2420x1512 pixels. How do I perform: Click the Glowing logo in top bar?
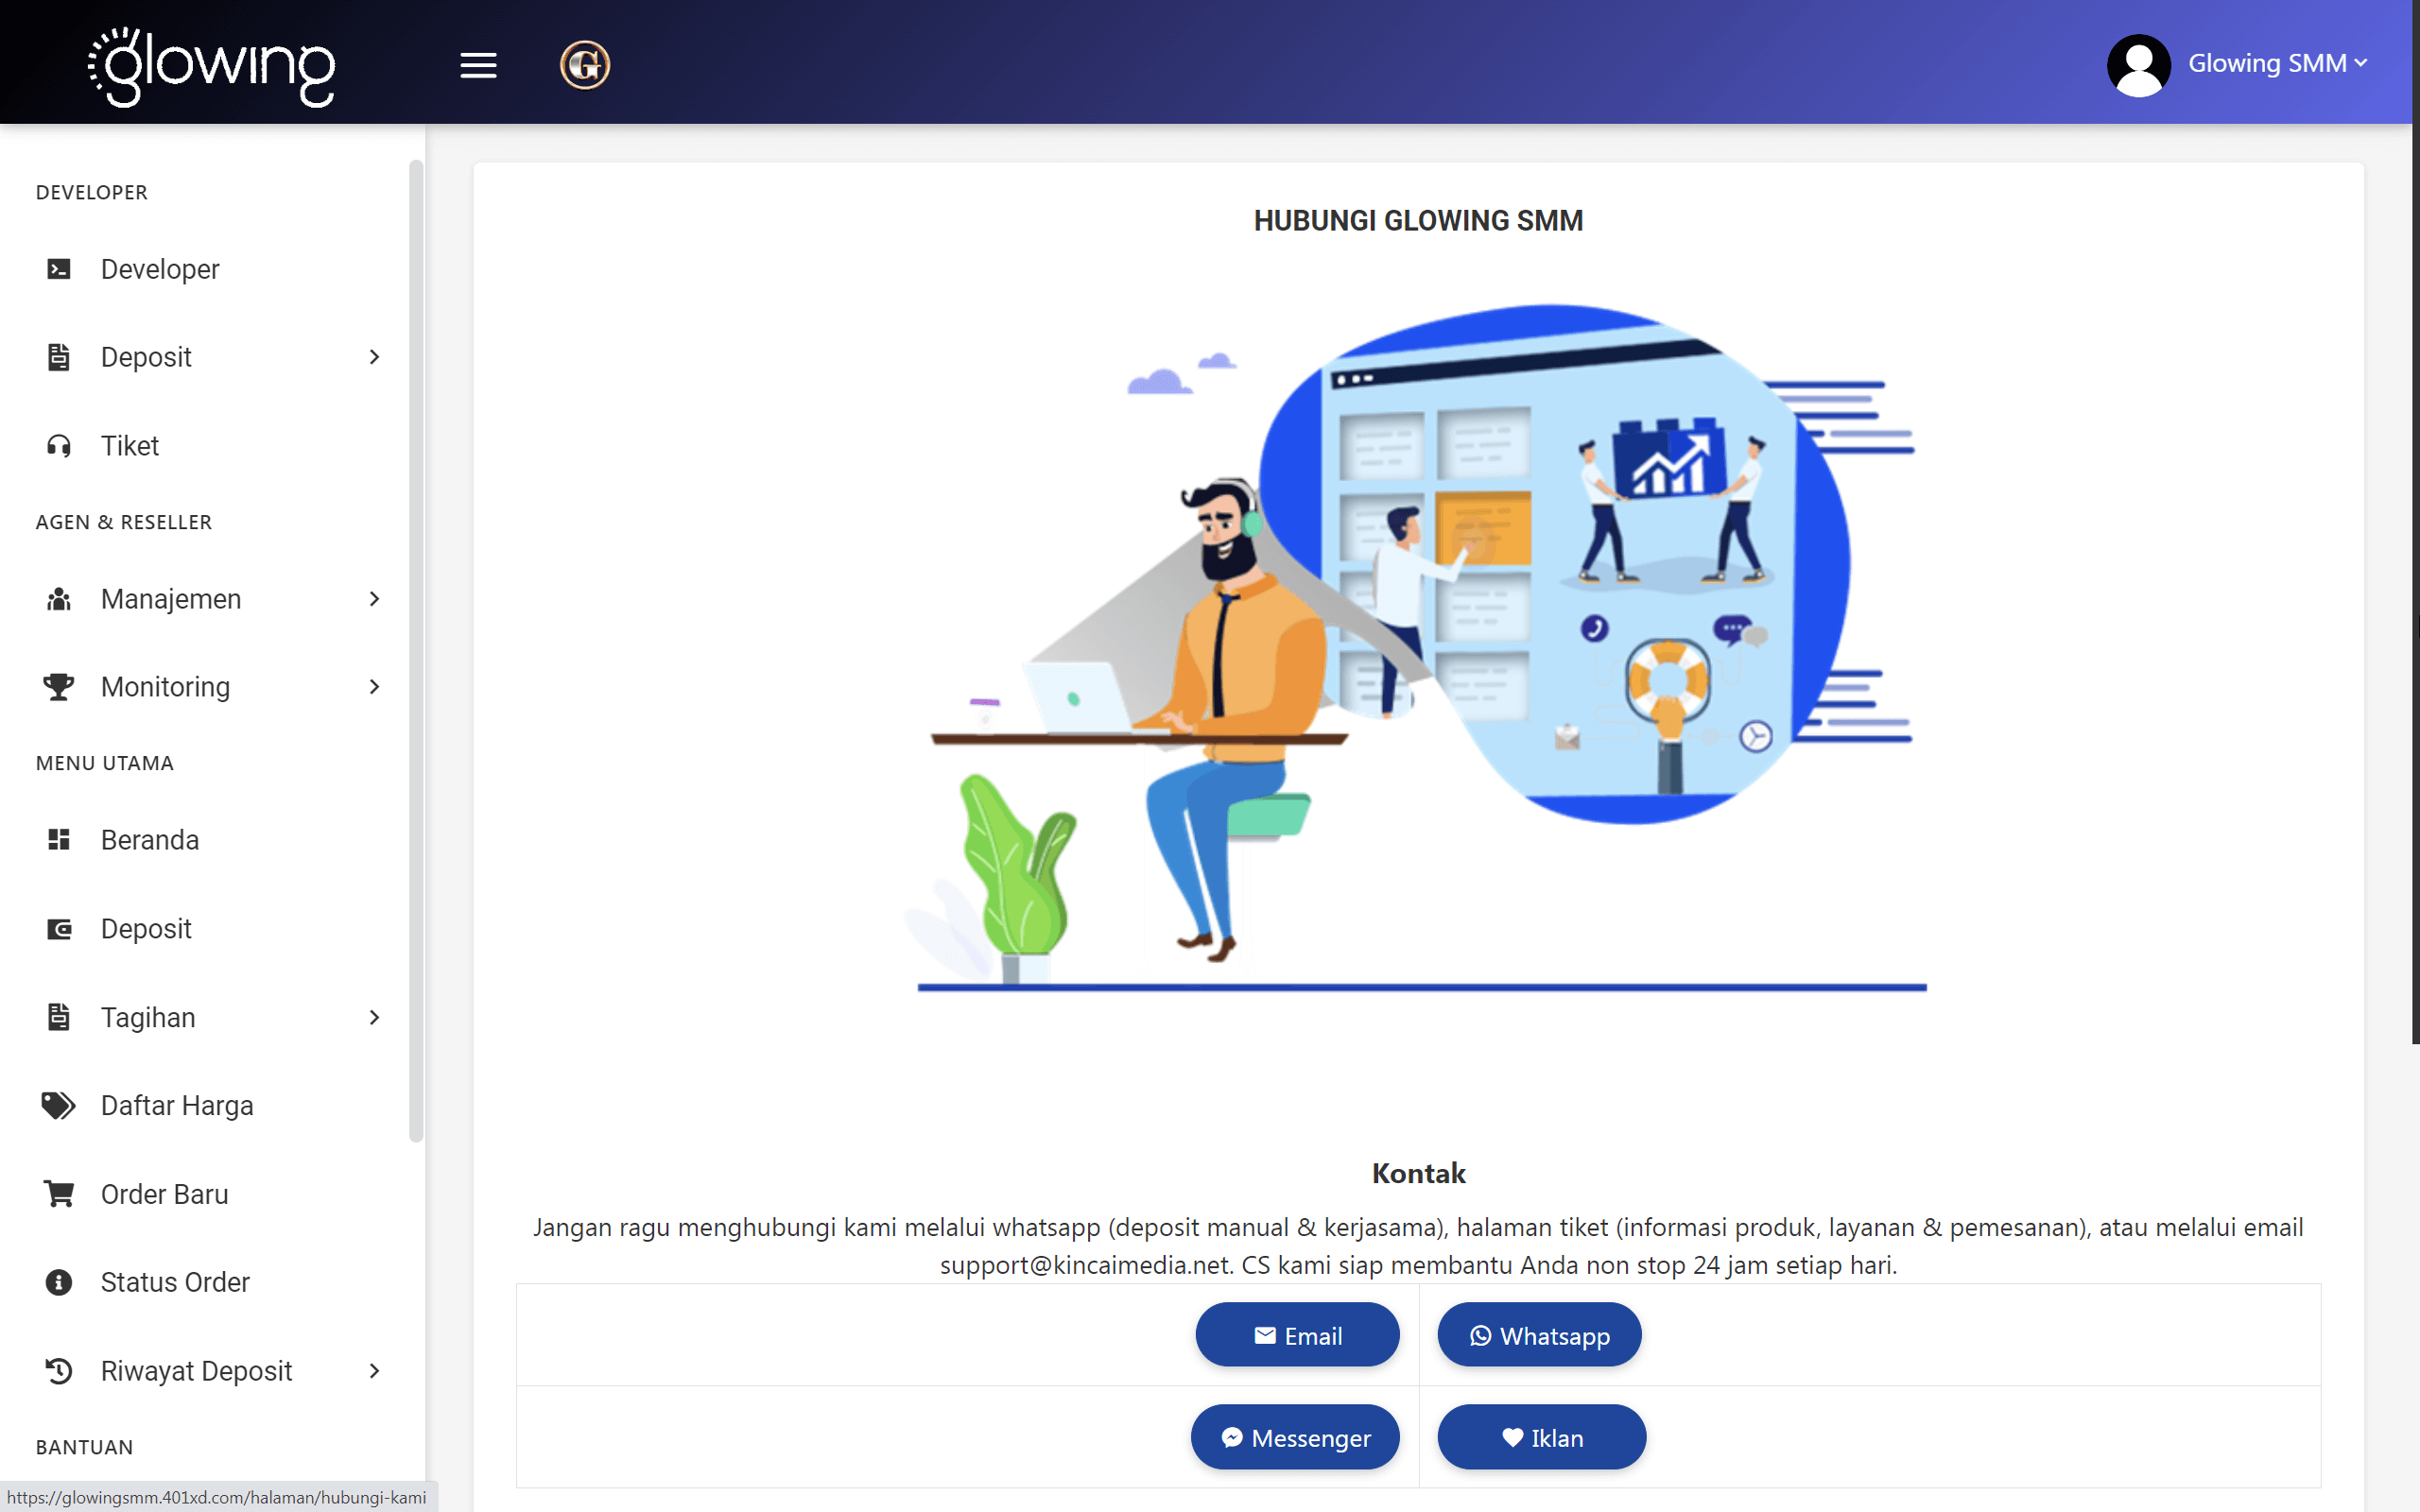pos(211,67)
